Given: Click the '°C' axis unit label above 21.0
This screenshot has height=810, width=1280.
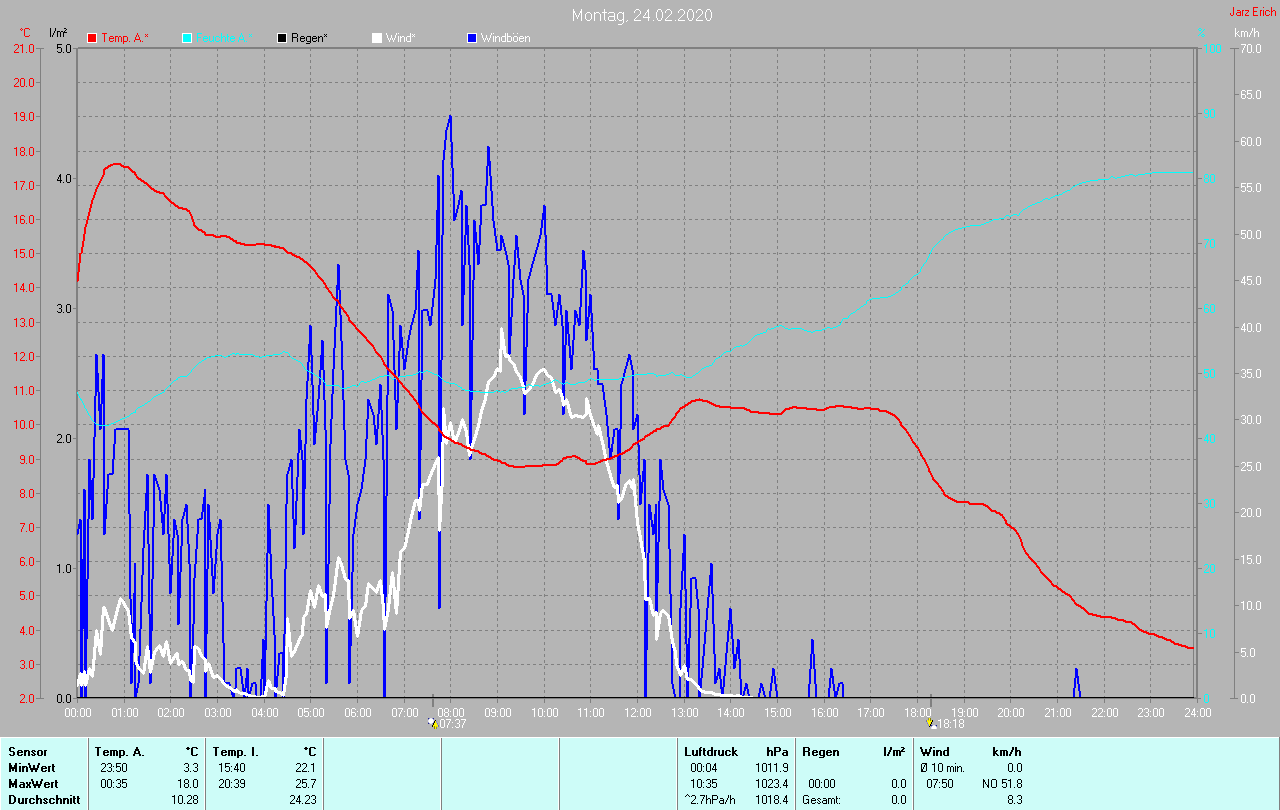Looking at the screenshot, I should [x=25, y=33].
